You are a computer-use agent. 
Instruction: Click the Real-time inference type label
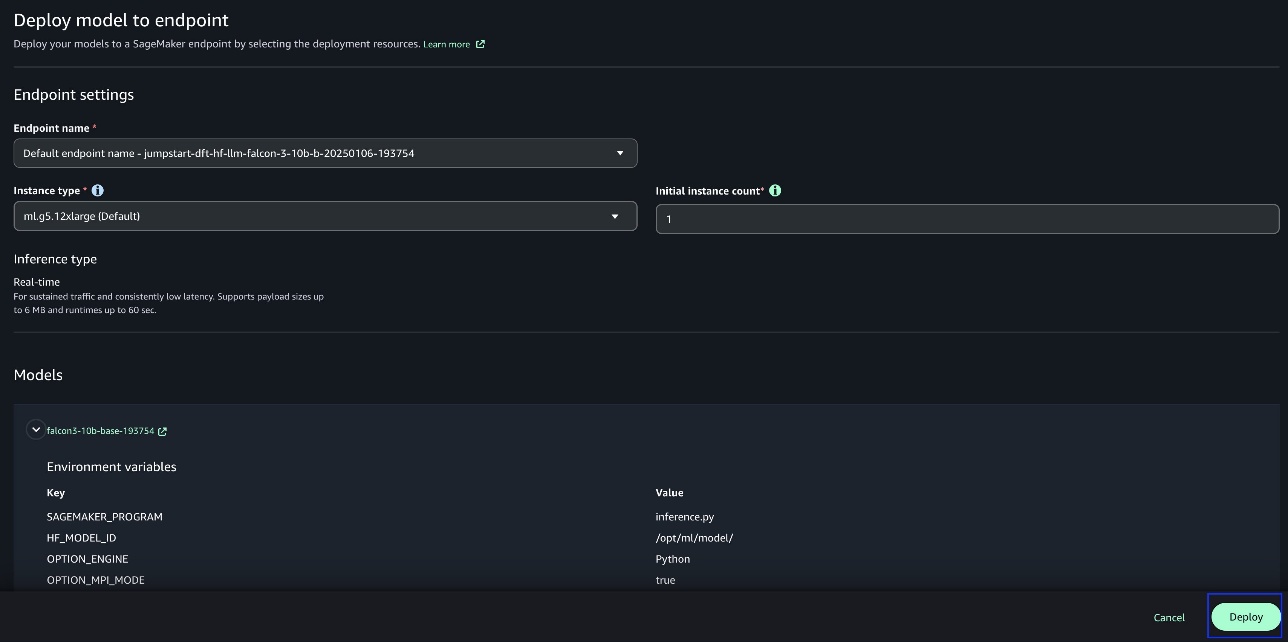click(37, 282)
